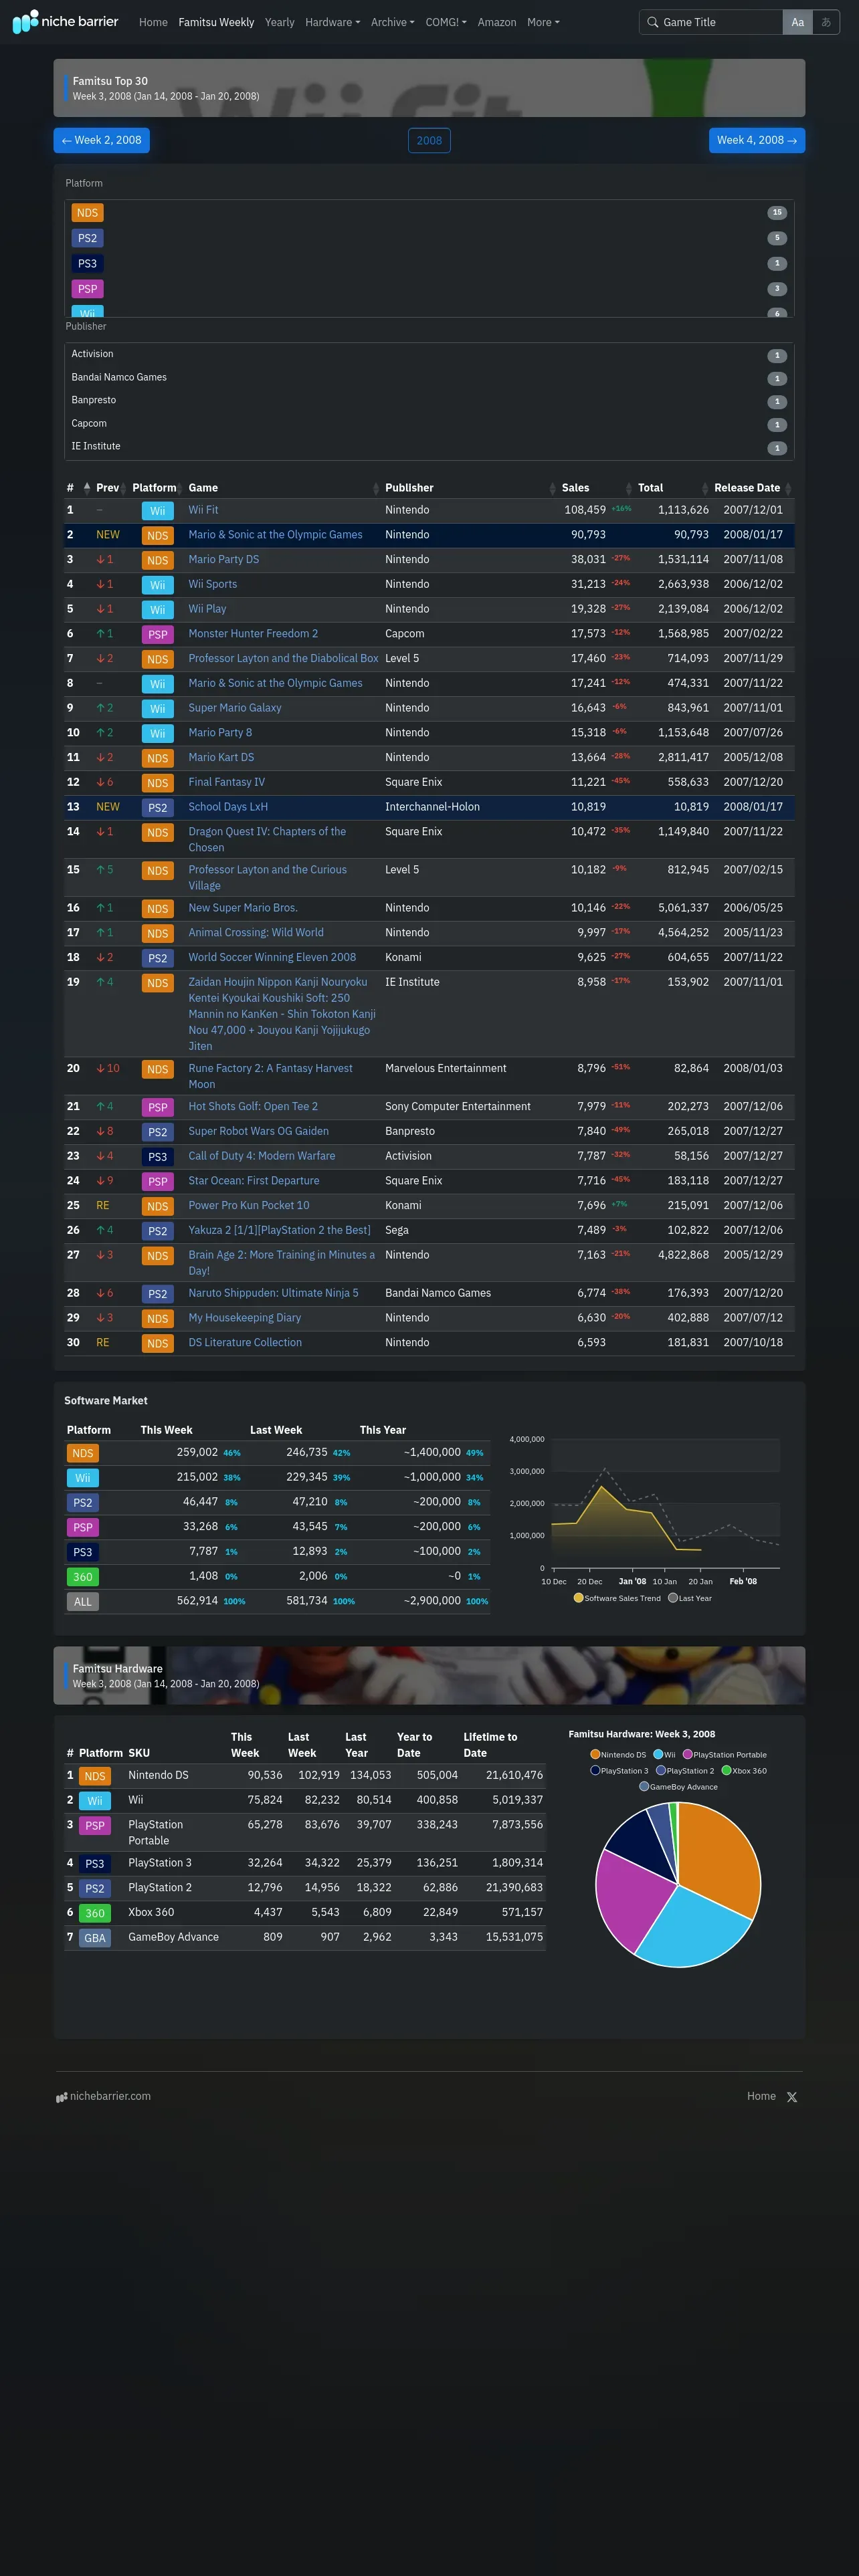This screenshot has width=859, height=2576.
Task: Select the PS3 platform filter badge
Action: [88, 264]
